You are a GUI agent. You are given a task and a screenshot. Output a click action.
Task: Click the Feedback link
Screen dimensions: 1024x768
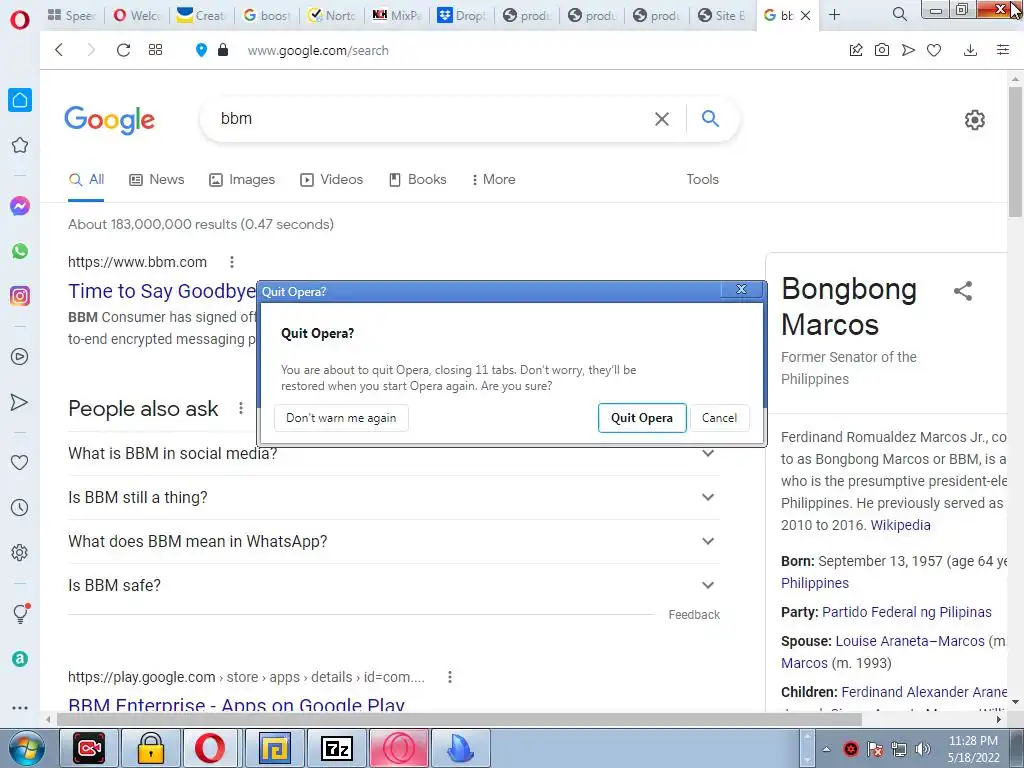[x=694, y=615]
